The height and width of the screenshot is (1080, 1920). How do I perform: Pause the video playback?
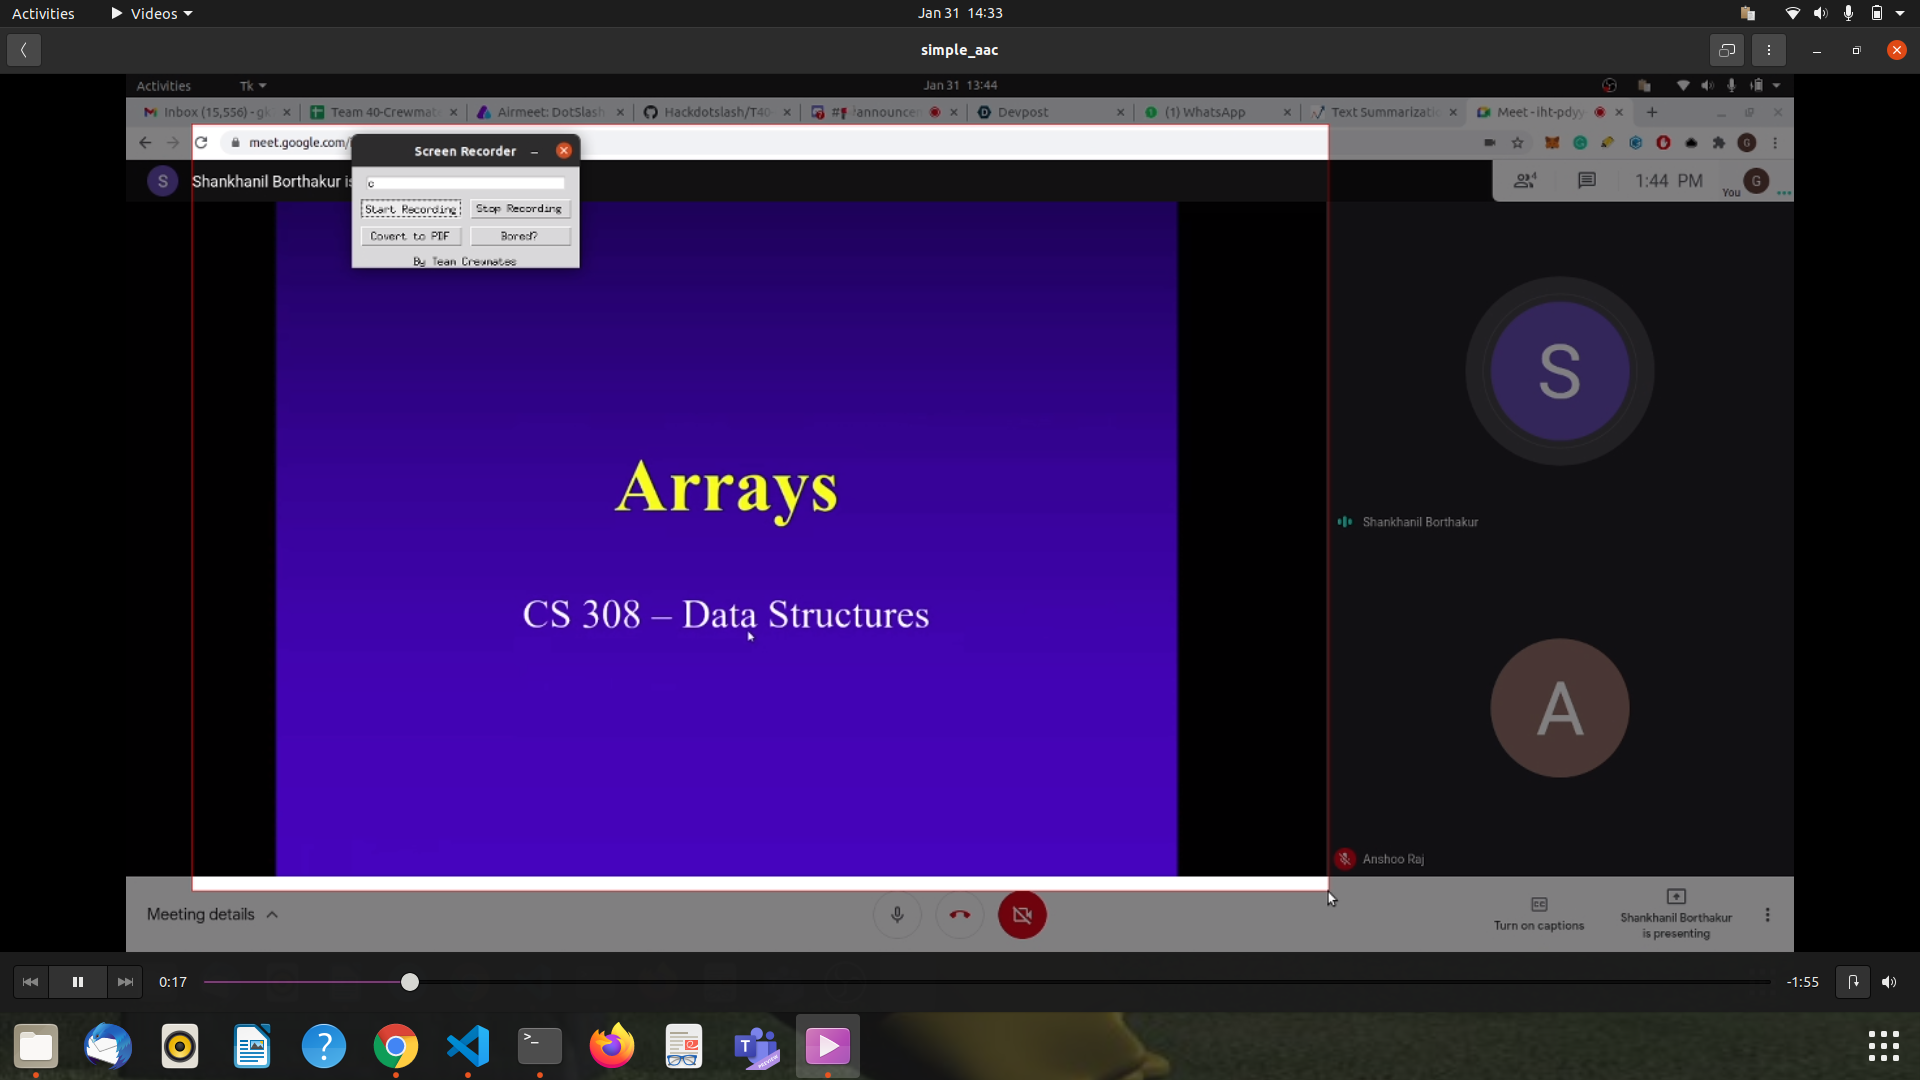[77, 982]
